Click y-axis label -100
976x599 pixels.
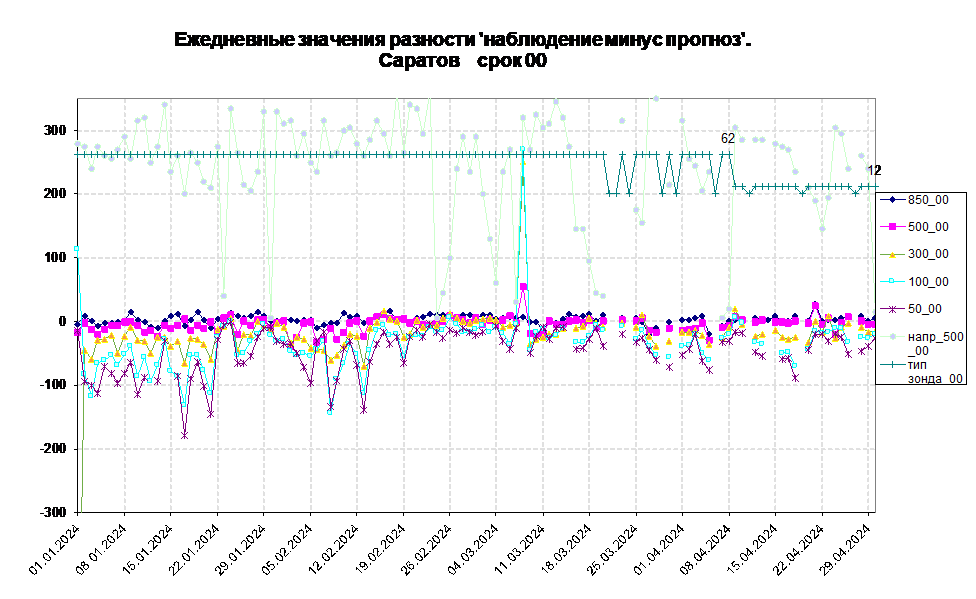52,385
